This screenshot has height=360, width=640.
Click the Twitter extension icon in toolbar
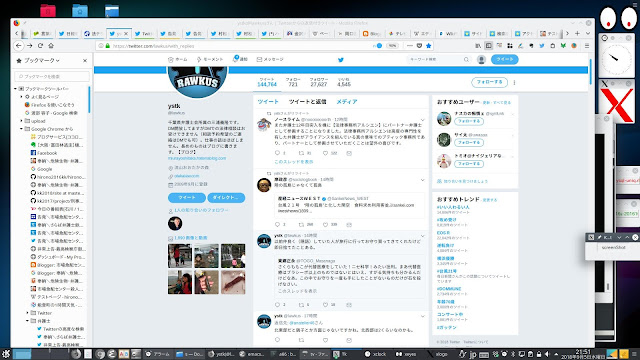coord(542,46)
